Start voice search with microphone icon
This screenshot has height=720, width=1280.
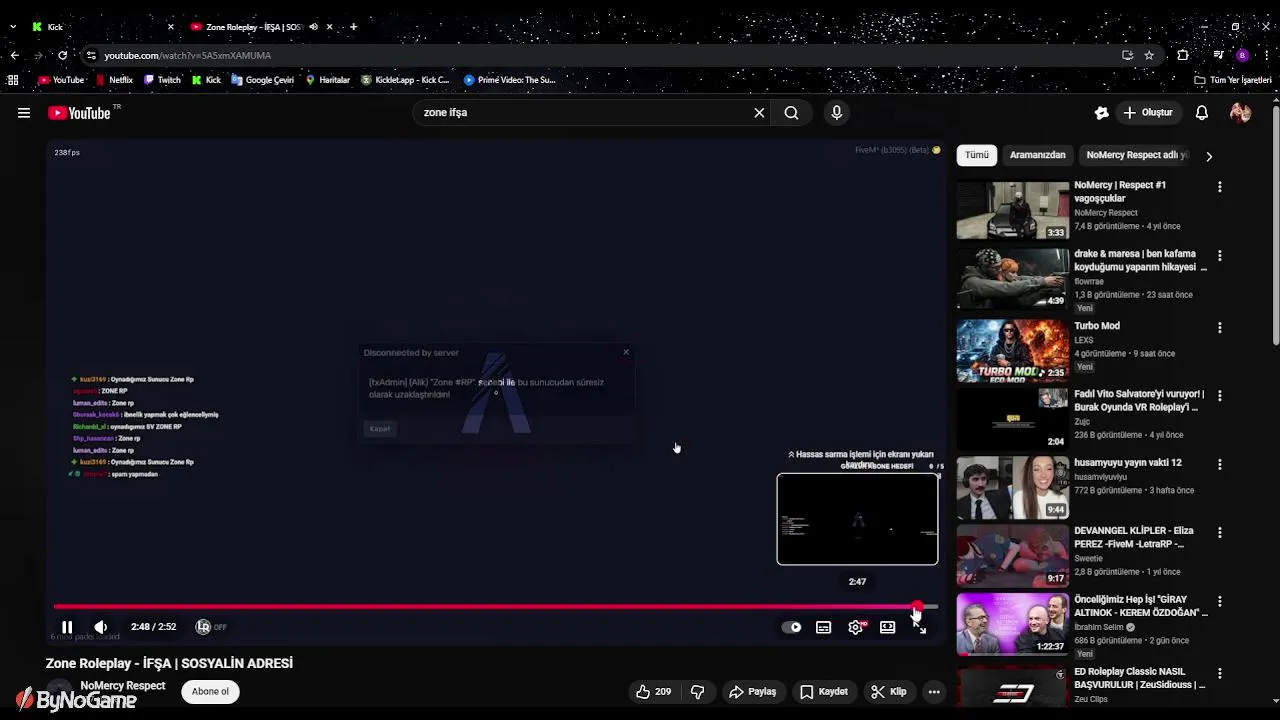tap(837, 113)
